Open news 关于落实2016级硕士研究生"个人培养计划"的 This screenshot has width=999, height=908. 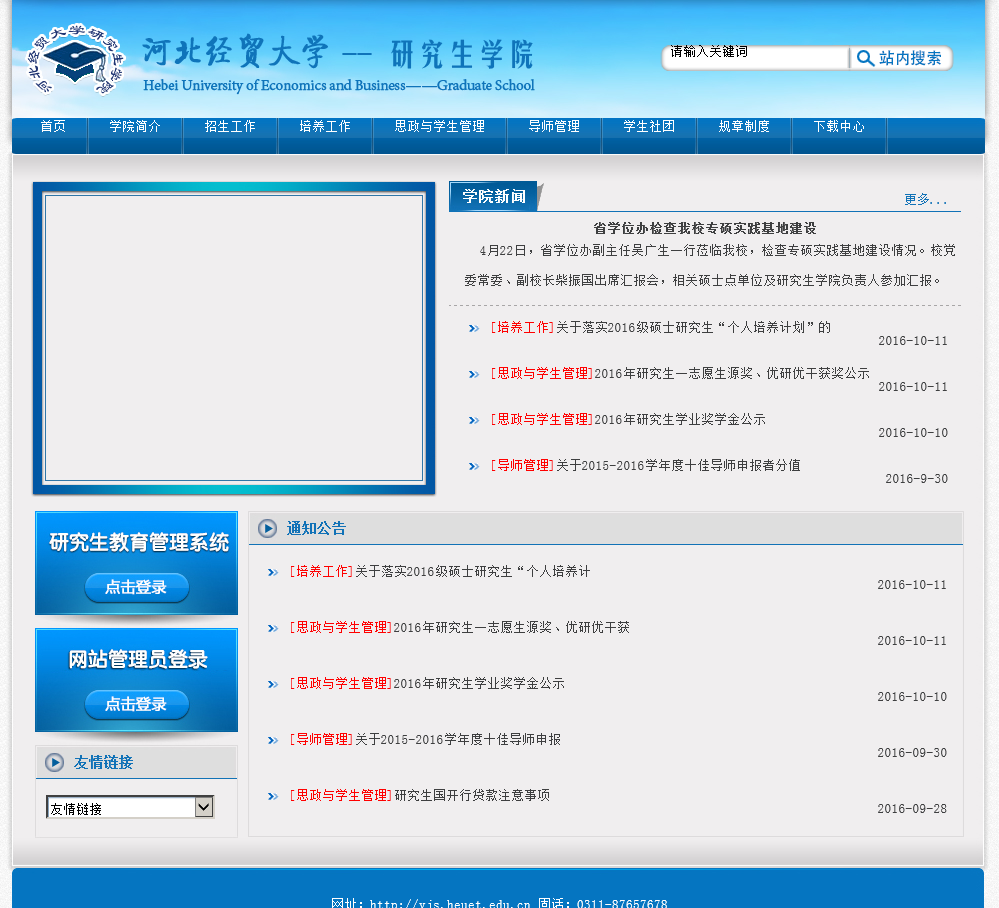[693, 328]
